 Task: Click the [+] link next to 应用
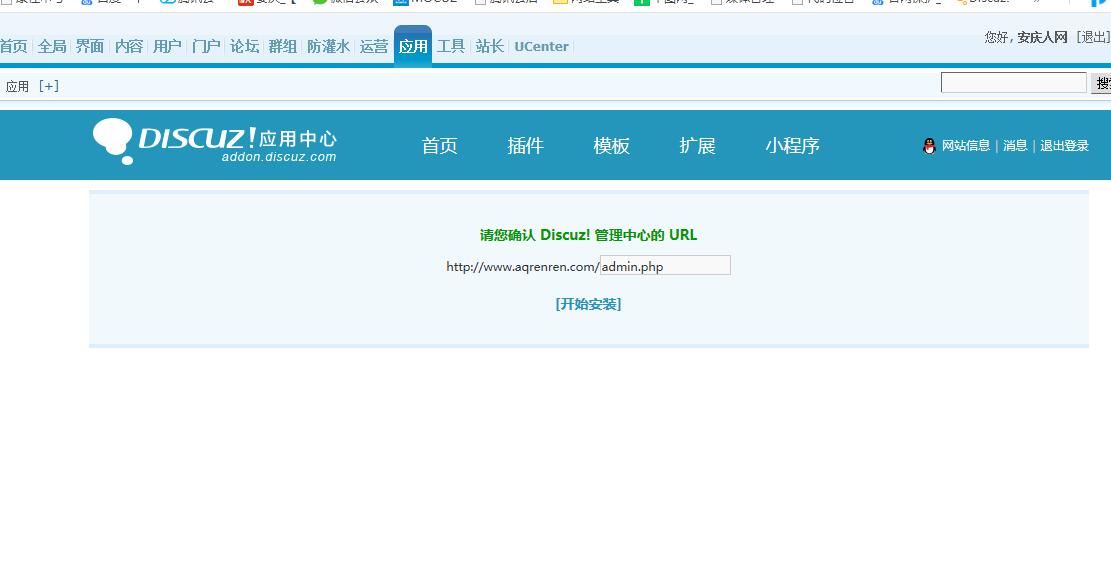pos(49,86)
